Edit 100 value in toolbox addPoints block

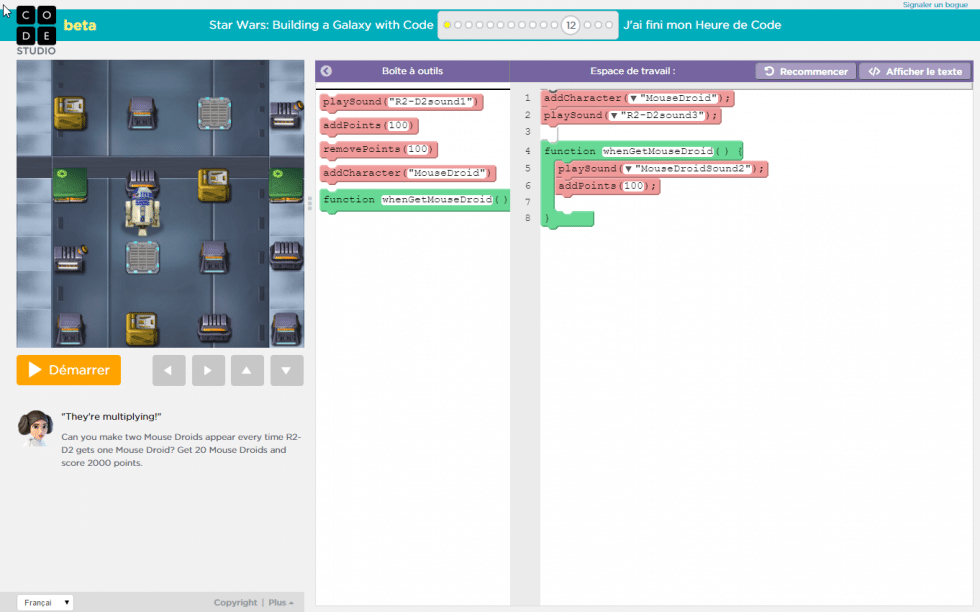398,126
